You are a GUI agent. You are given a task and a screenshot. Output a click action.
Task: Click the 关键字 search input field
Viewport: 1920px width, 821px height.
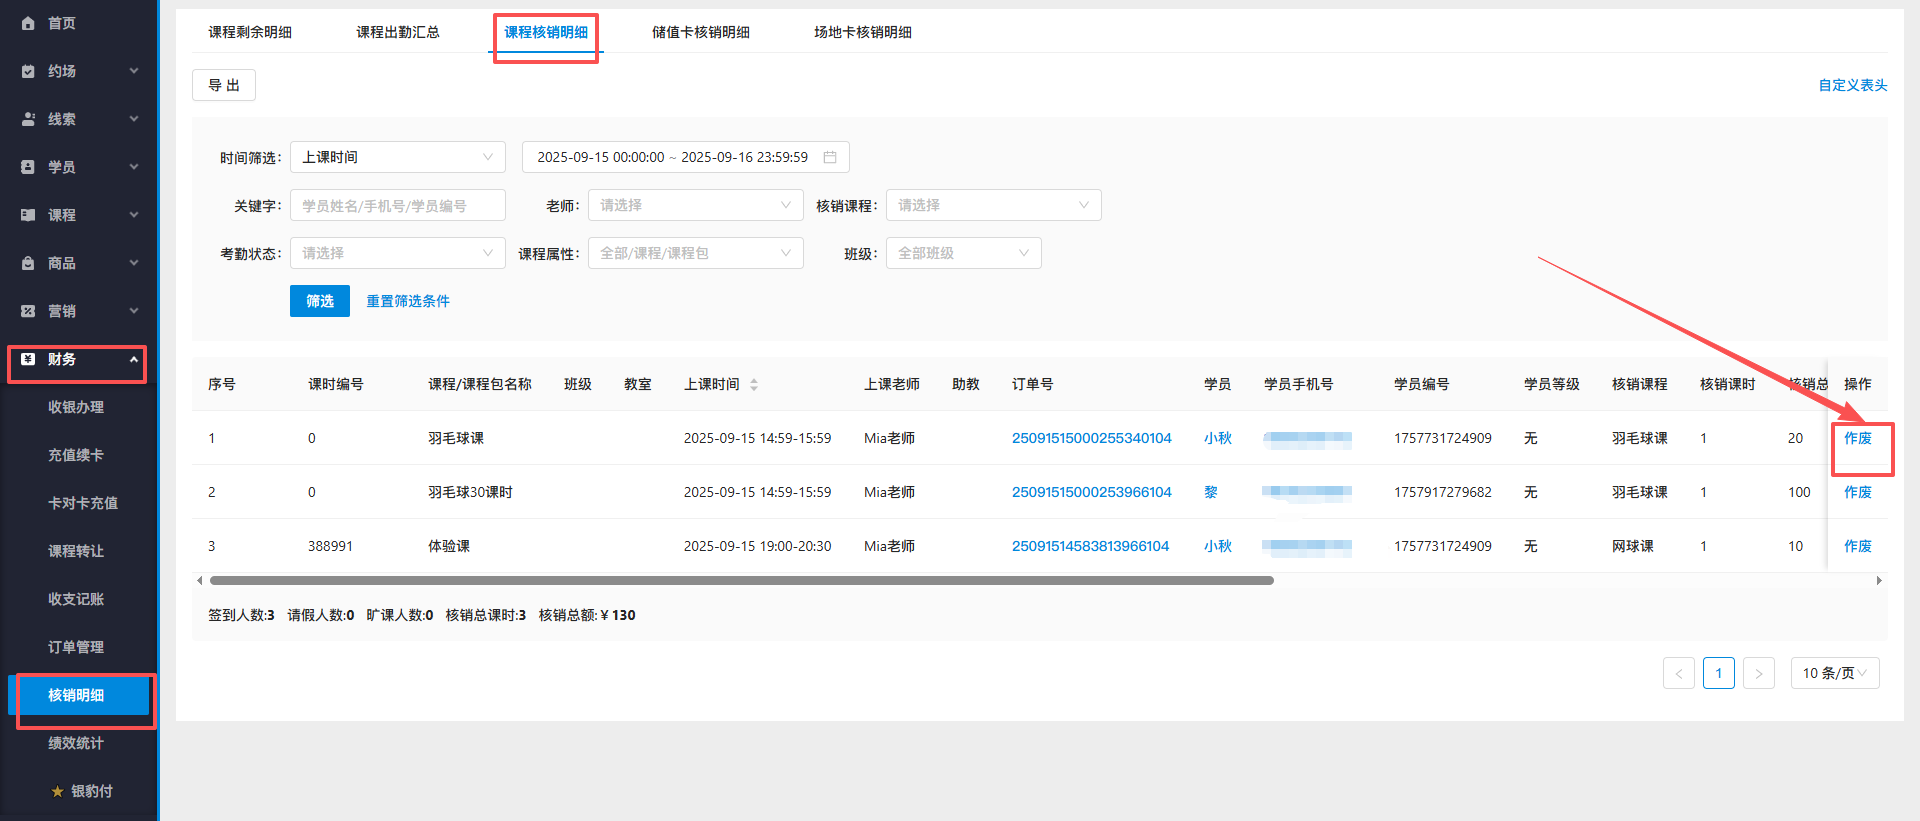pos(397,205)
